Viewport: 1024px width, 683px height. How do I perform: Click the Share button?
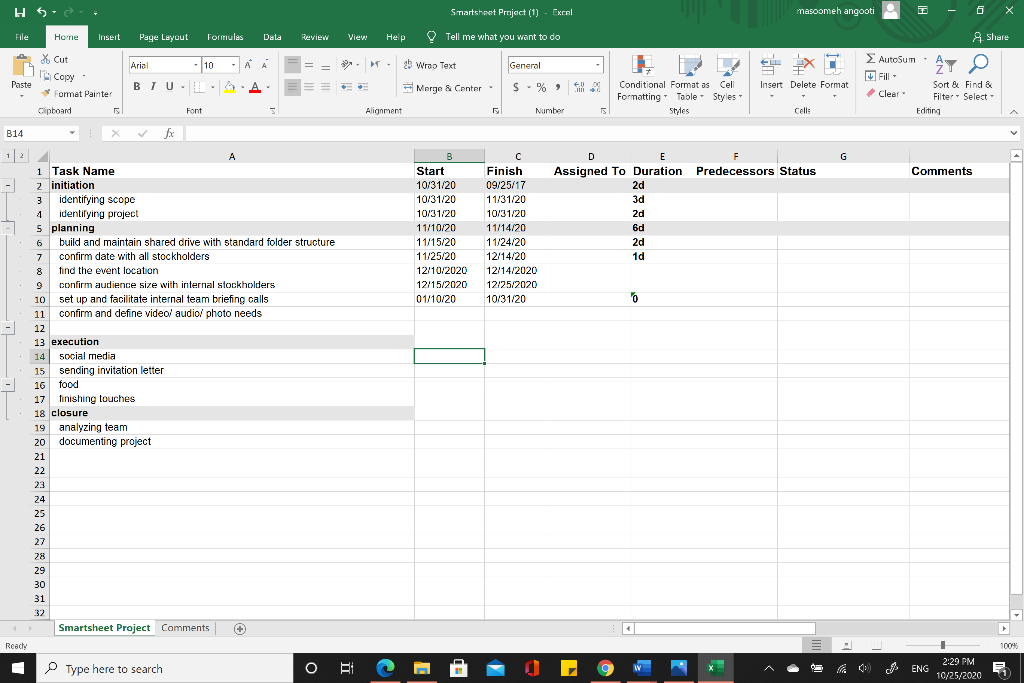click(x=990, y=37)
